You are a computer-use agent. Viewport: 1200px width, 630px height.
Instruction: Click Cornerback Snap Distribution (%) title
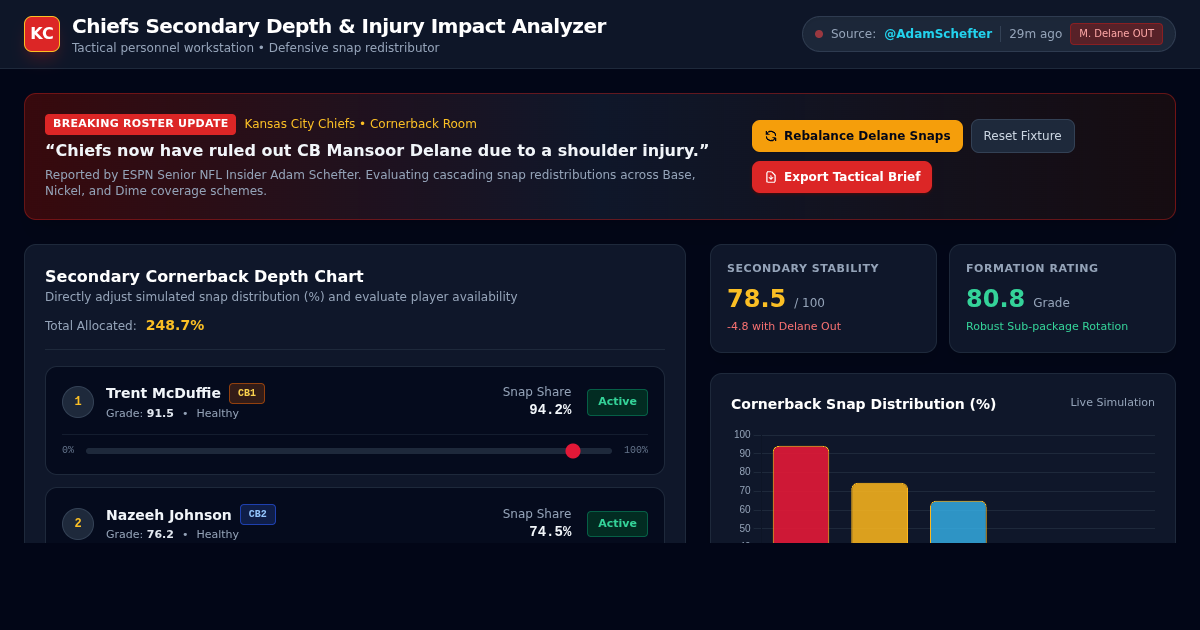point(863,404)
